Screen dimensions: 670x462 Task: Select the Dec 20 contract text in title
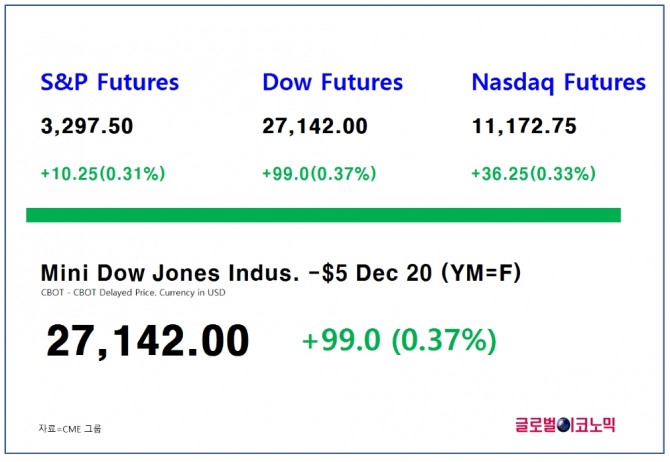pos(406,273)
